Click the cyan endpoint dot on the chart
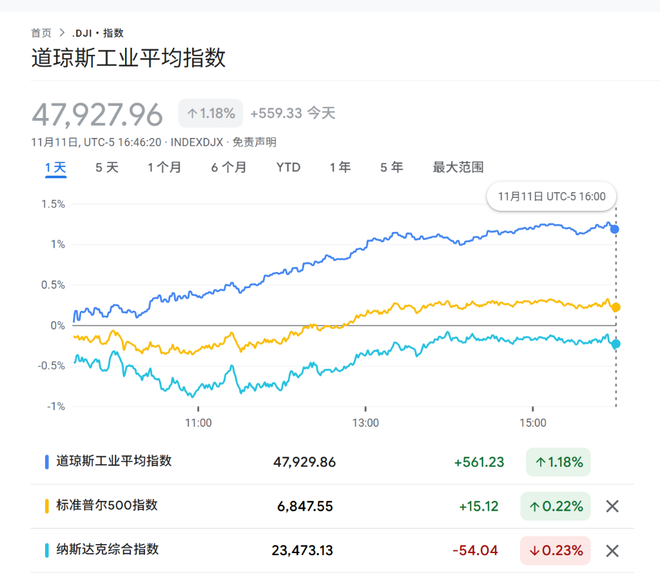Image resolution: width=660 pixels, height=575 pixels. [615, 344]
